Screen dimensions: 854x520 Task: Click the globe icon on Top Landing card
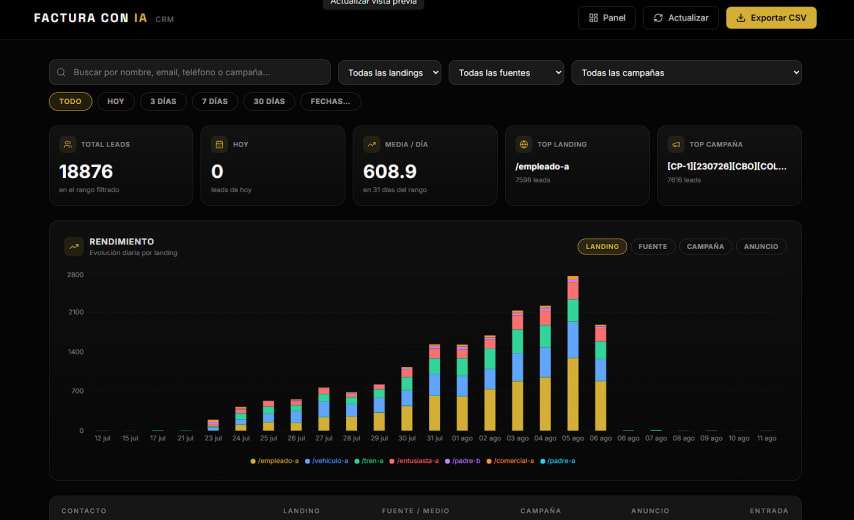(523, 144)
